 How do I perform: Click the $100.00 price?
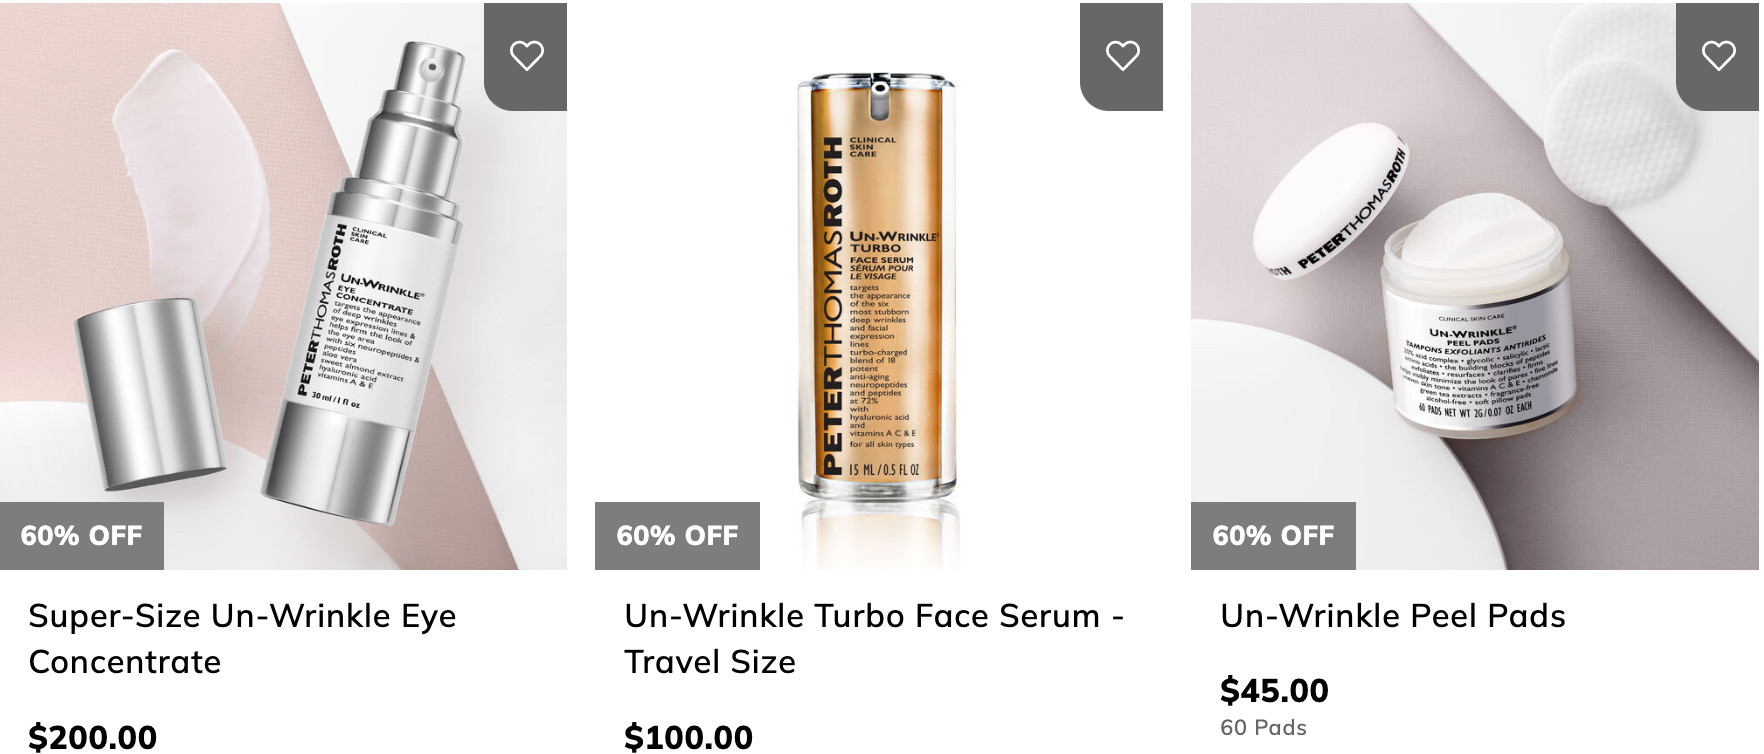tap(689, 737)
